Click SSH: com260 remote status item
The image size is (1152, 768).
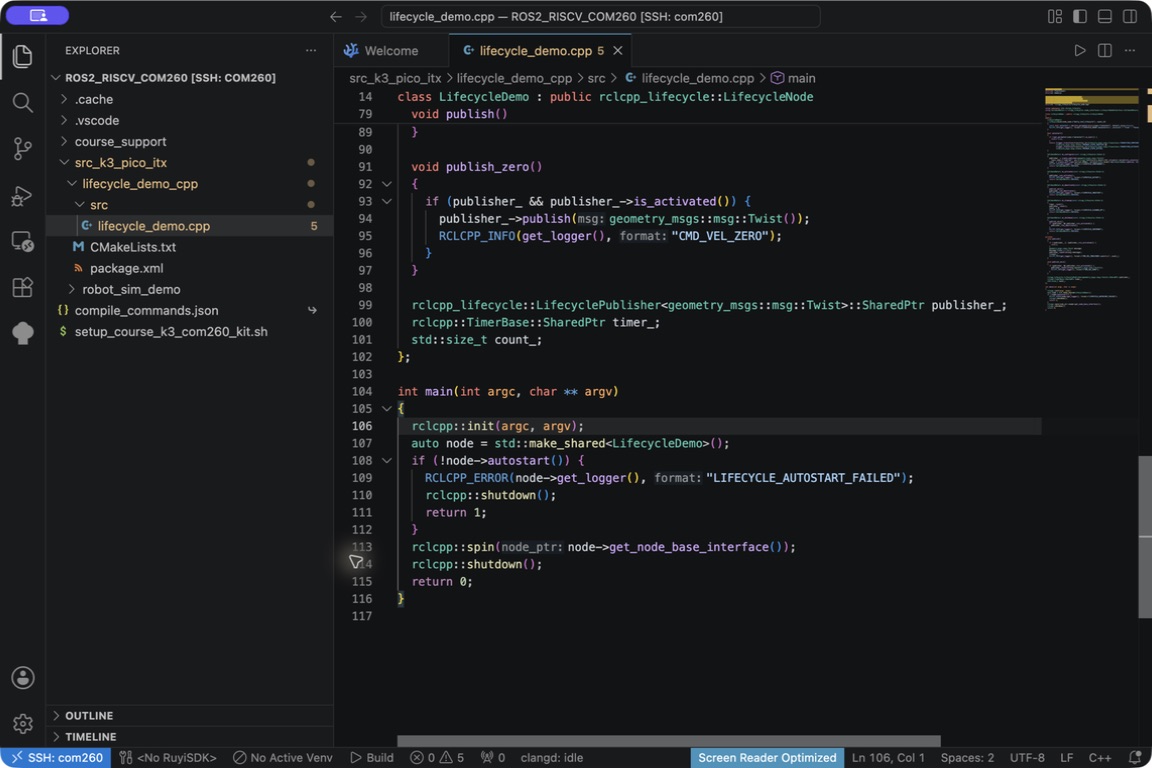tap(56, 758)
